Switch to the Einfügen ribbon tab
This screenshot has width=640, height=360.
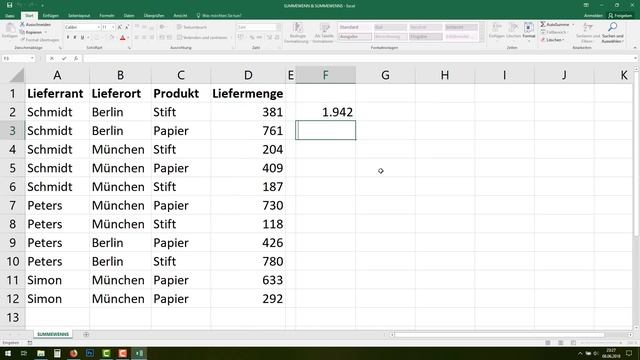[51, 16]
